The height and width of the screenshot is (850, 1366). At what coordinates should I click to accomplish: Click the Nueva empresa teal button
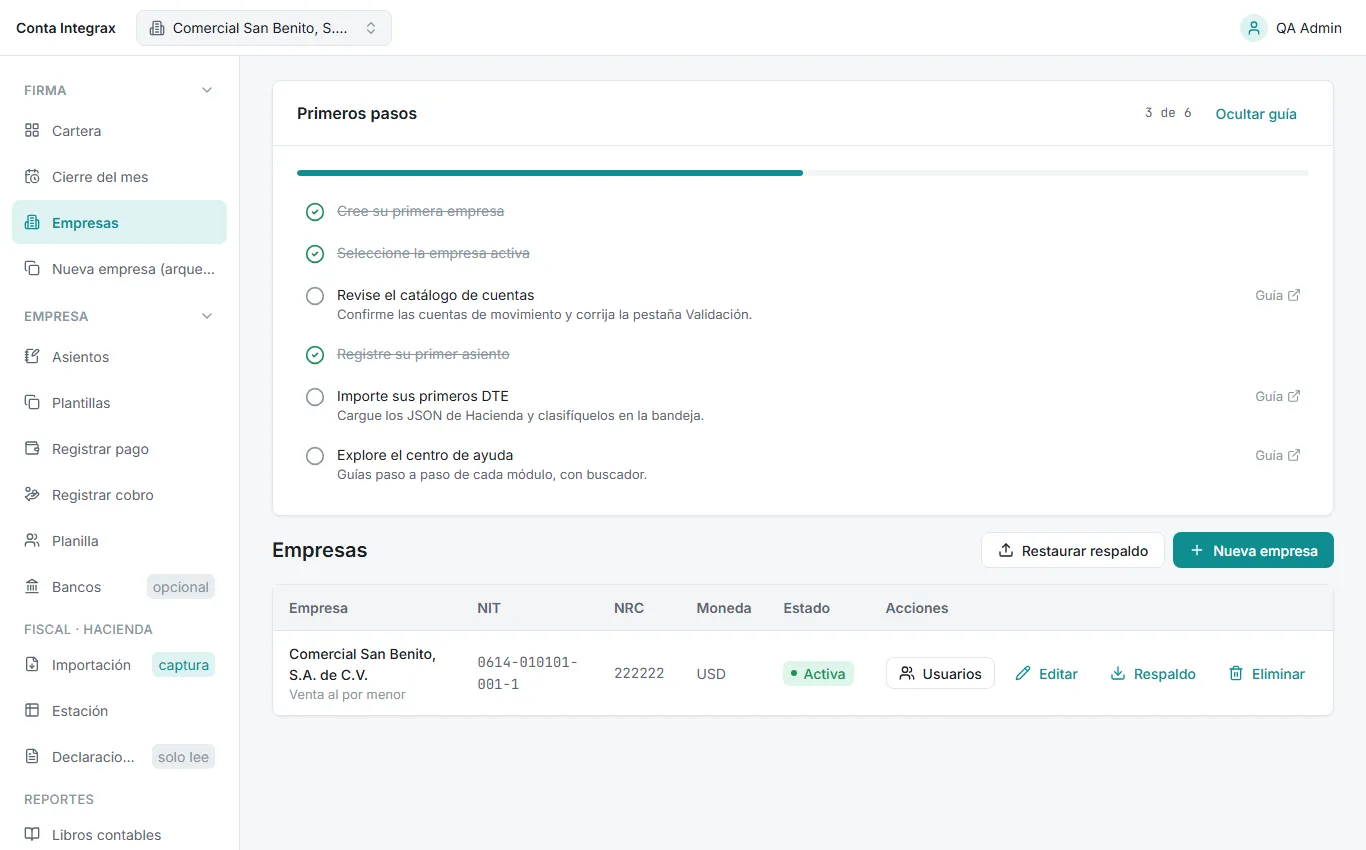pyautogui.click(x=1253, y=551)
